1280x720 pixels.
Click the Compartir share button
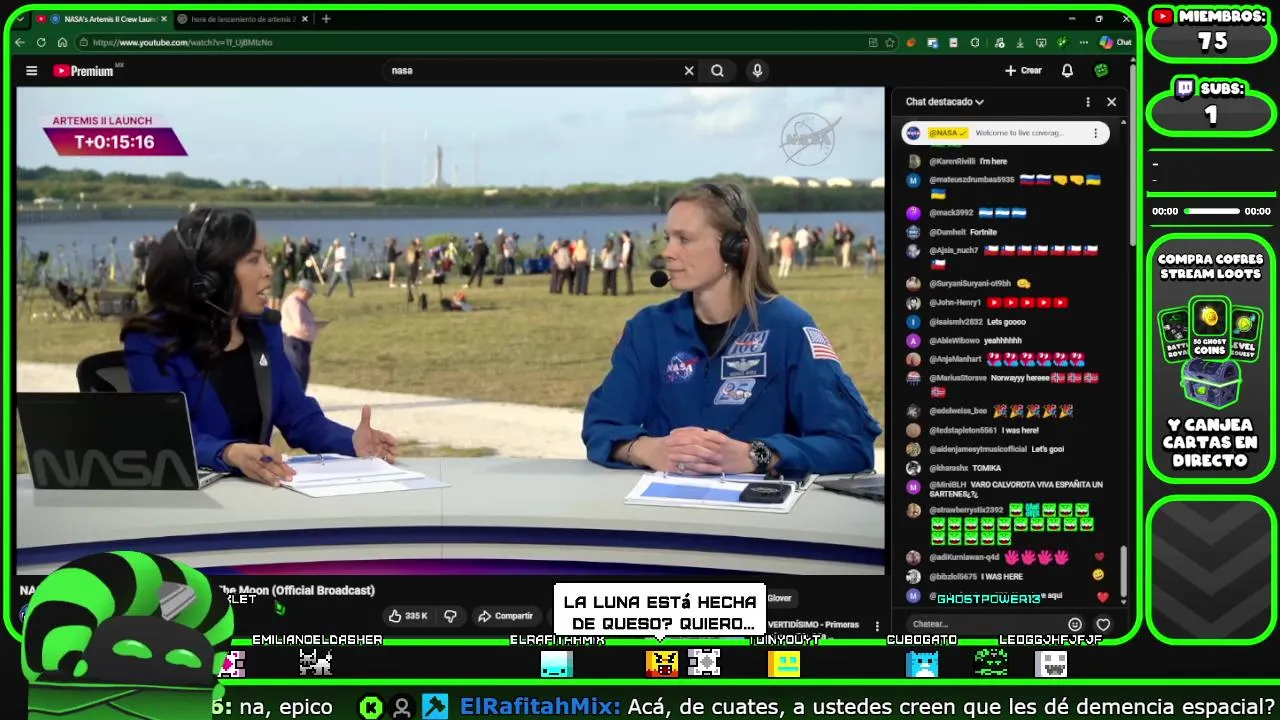click(x=505, y=616)
